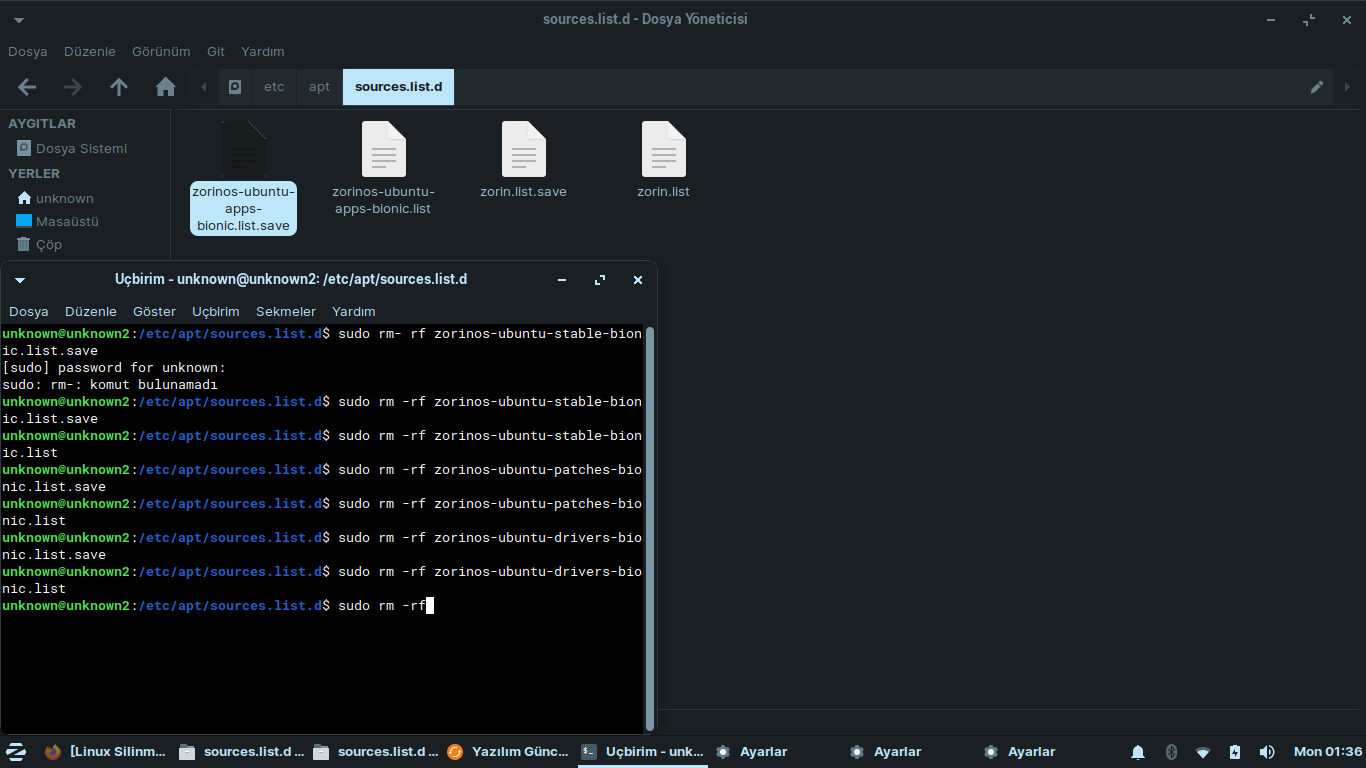This screenshot has height=768, width=1366.
Task: Select sources.list.d path segment
Action: [x=398, y=87]
